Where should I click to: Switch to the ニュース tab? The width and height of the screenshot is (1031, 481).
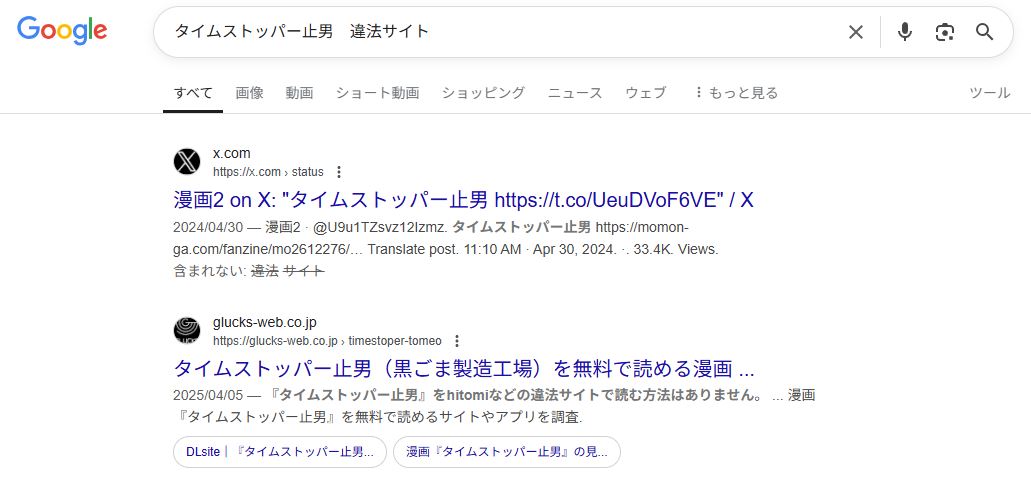click(x=575, y=93)
